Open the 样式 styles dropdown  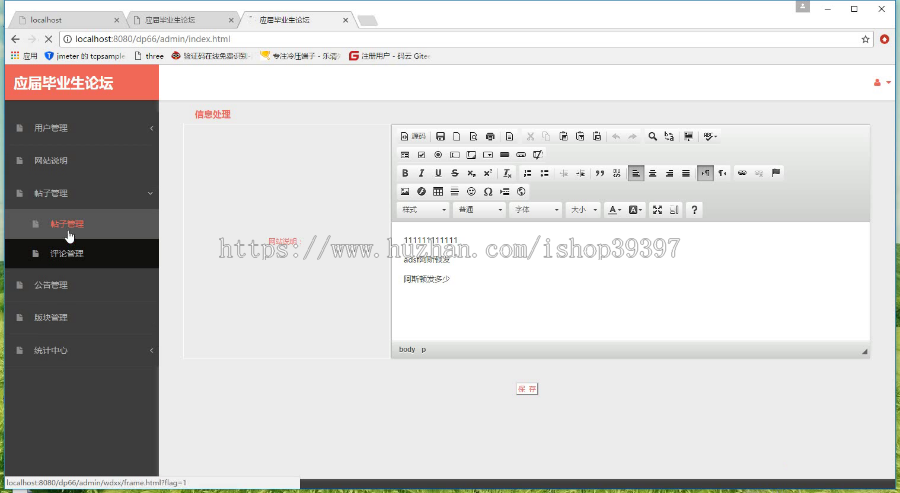click(423, 210)
